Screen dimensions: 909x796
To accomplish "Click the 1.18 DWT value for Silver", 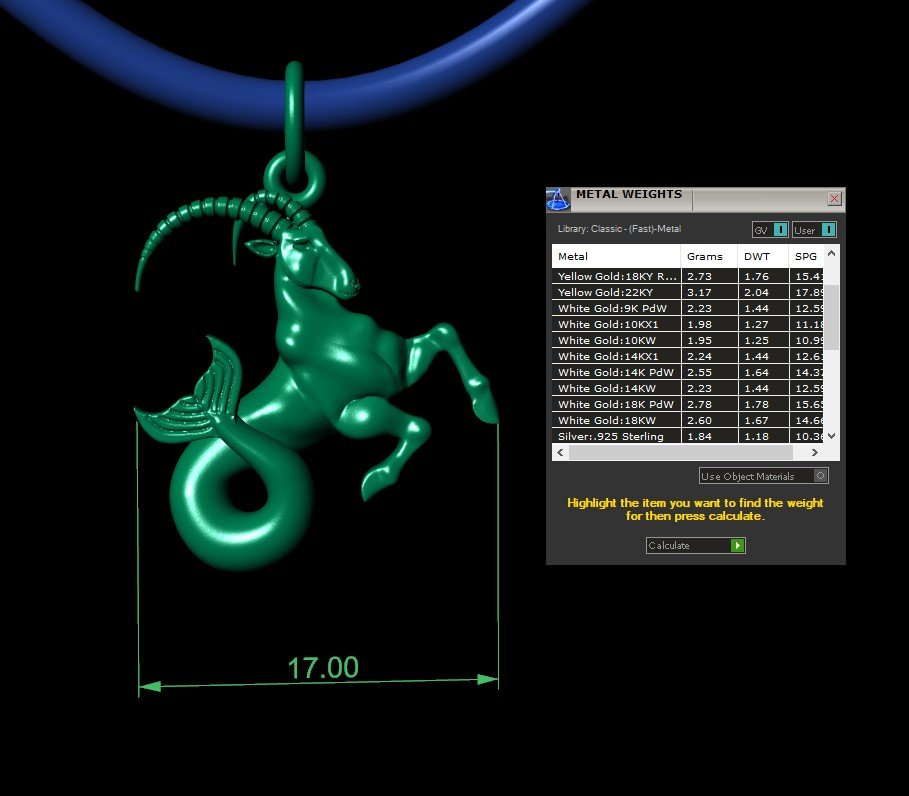I will point(756,437).
